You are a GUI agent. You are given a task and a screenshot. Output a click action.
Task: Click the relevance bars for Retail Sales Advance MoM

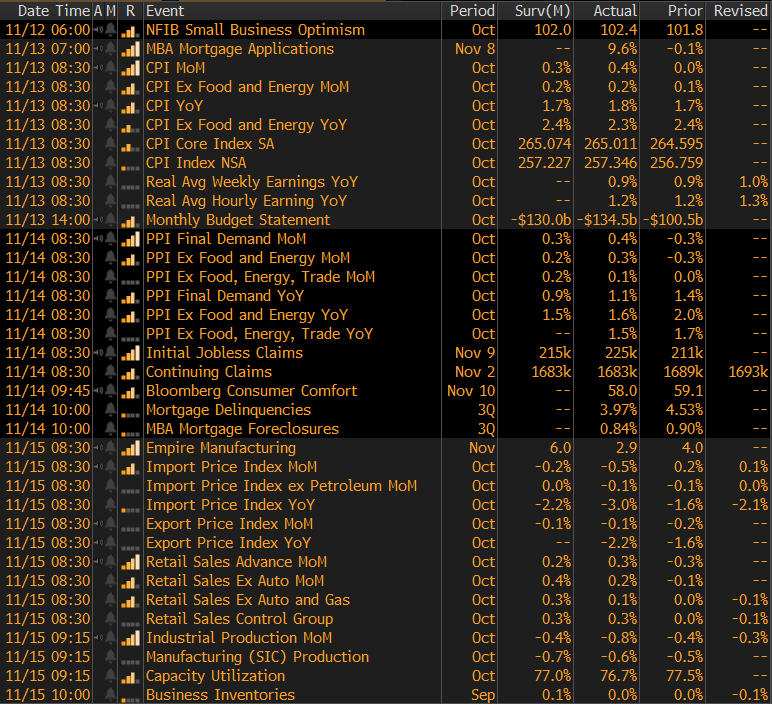[x=130, y=562]
